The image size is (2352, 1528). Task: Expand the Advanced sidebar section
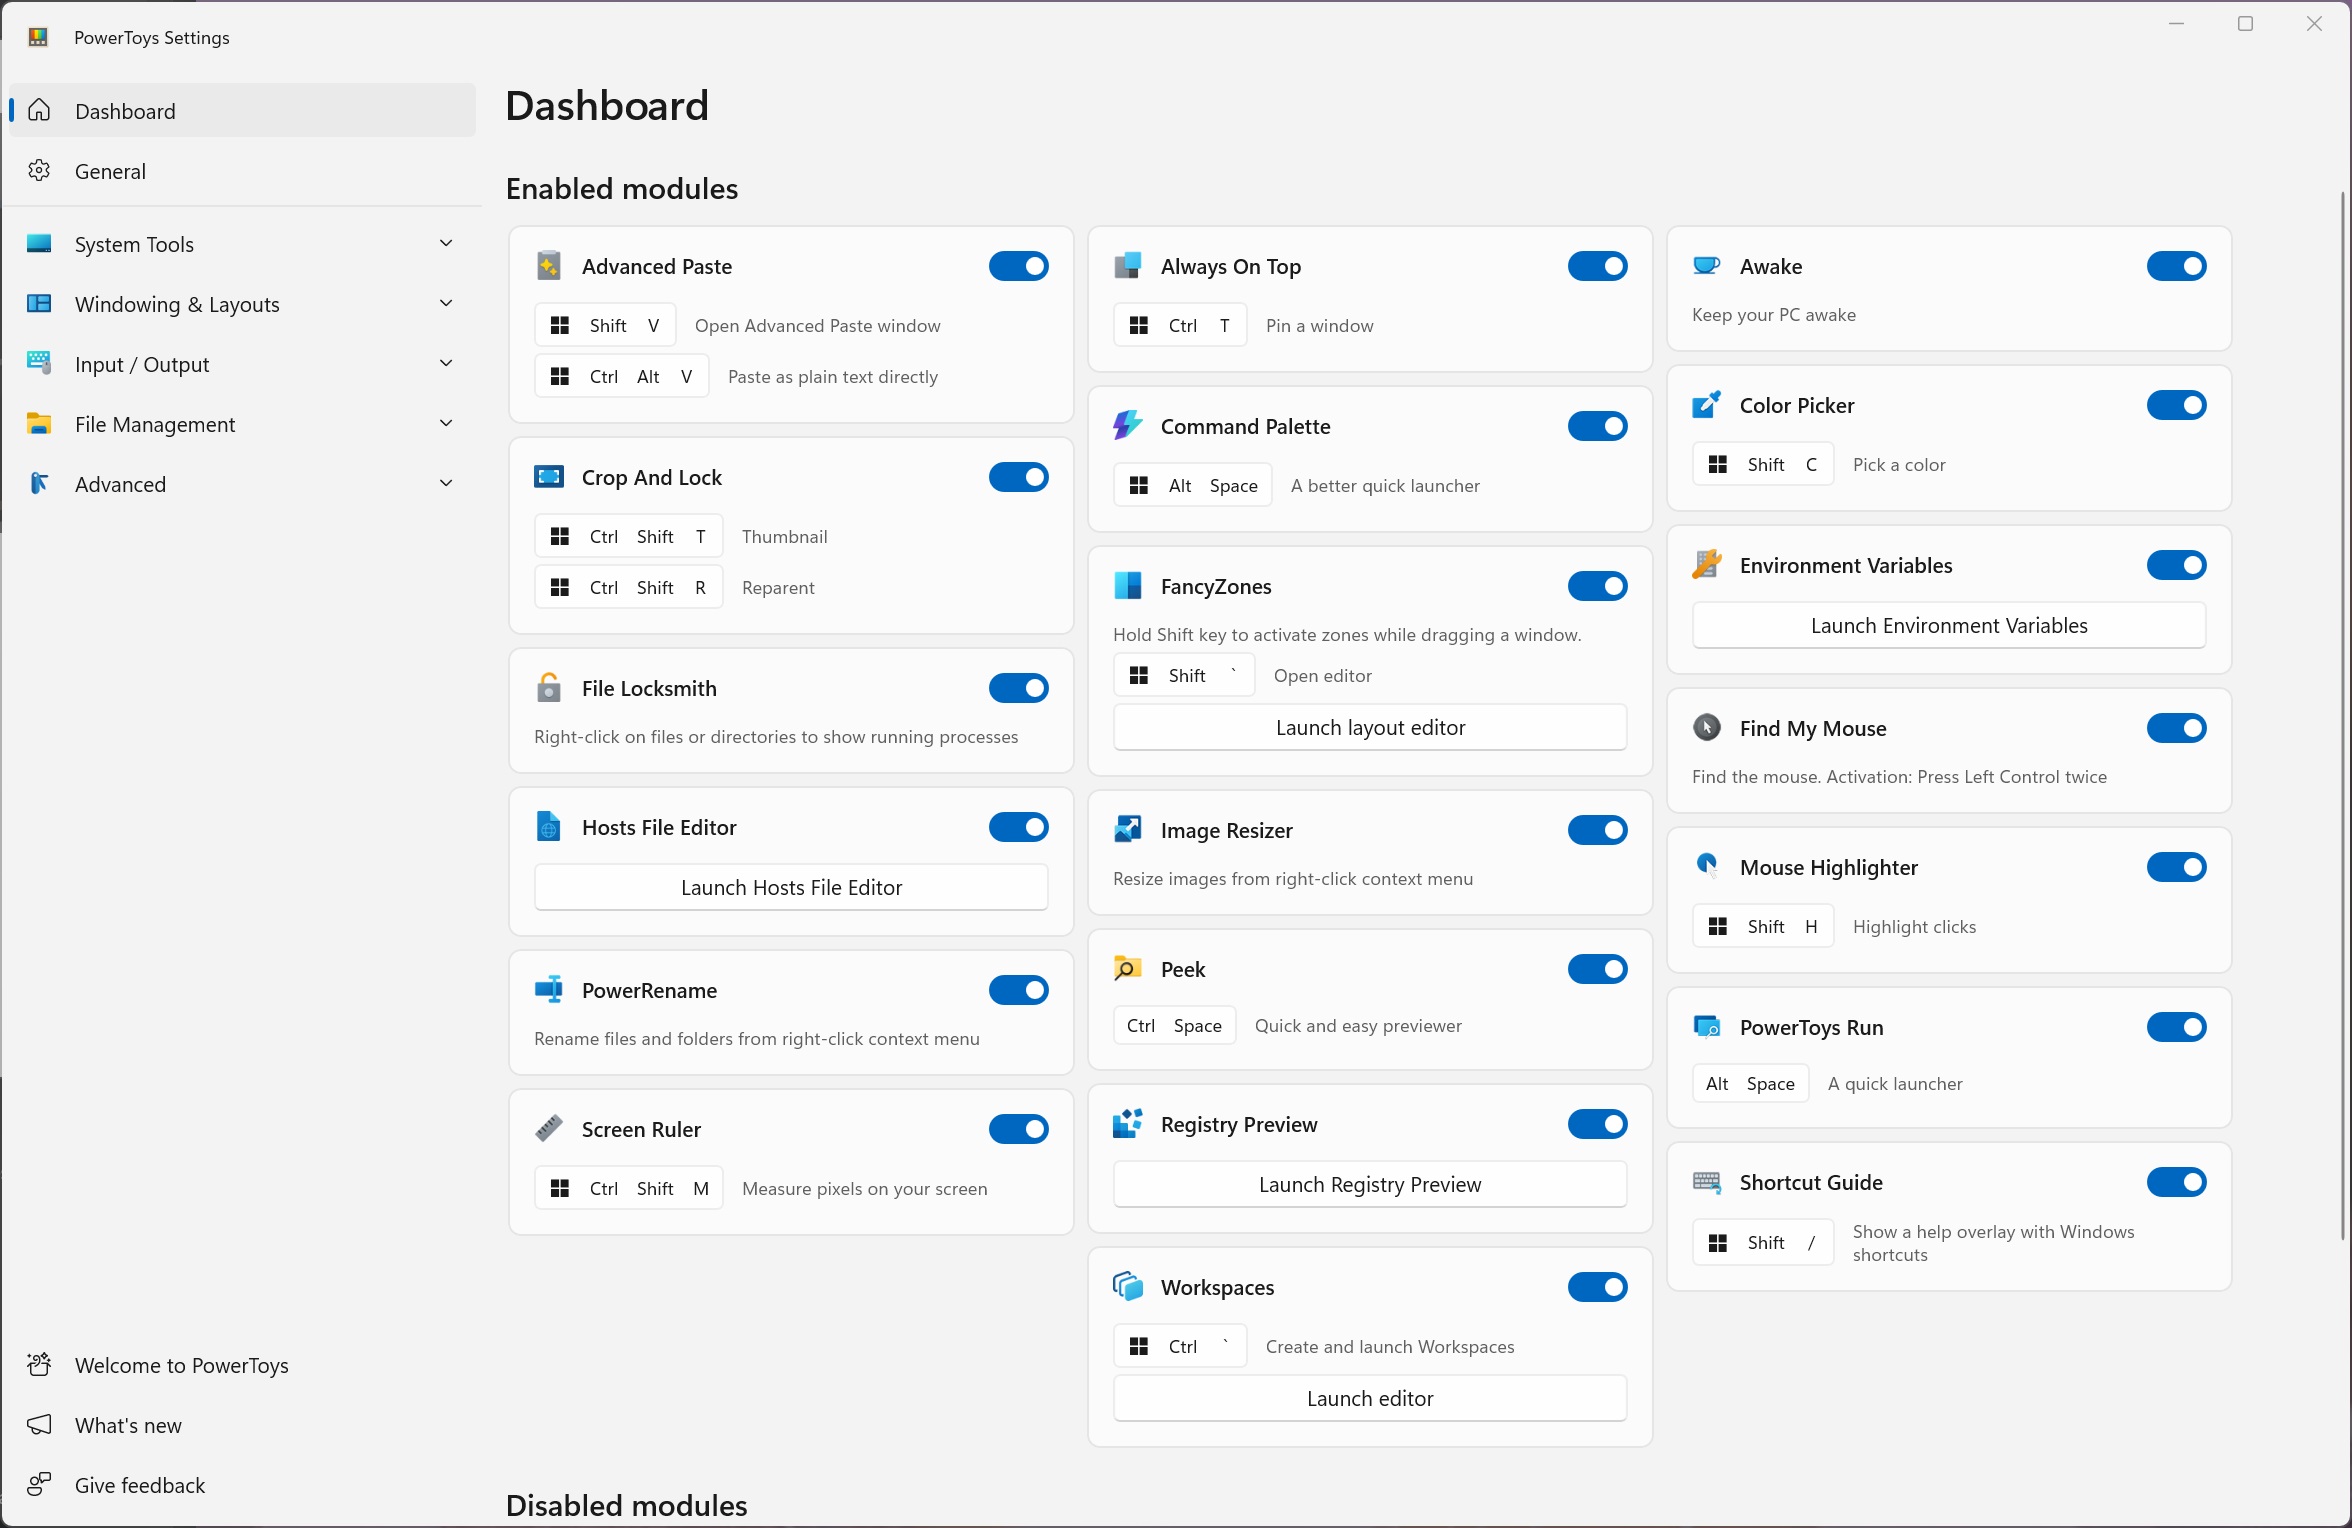pyautogui.click(x=242, y=484)
